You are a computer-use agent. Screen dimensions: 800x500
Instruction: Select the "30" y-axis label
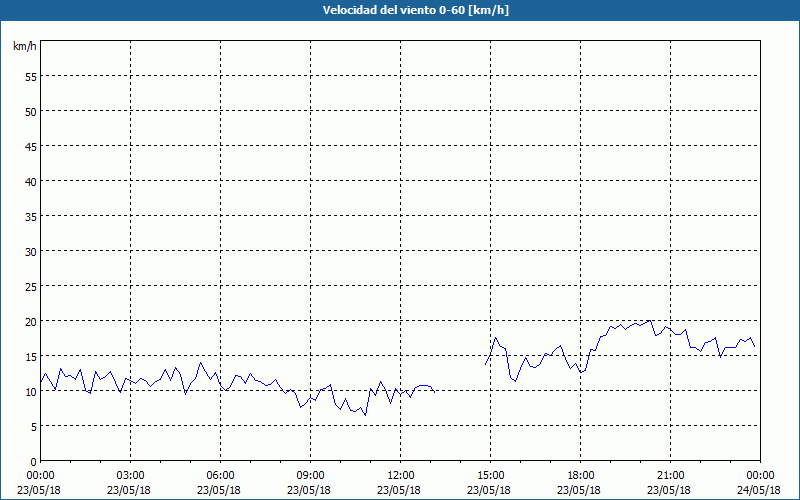tap(30, 252)
